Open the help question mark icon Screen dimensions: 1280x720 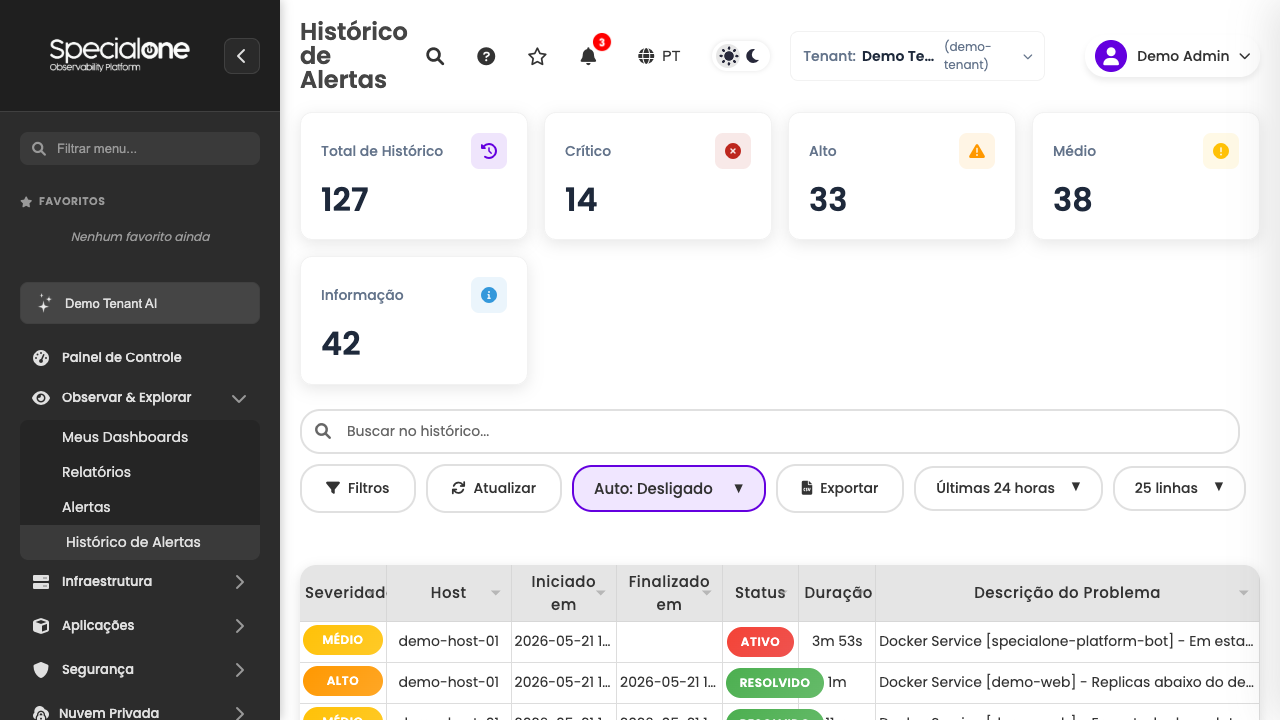[x=486, y=56]
